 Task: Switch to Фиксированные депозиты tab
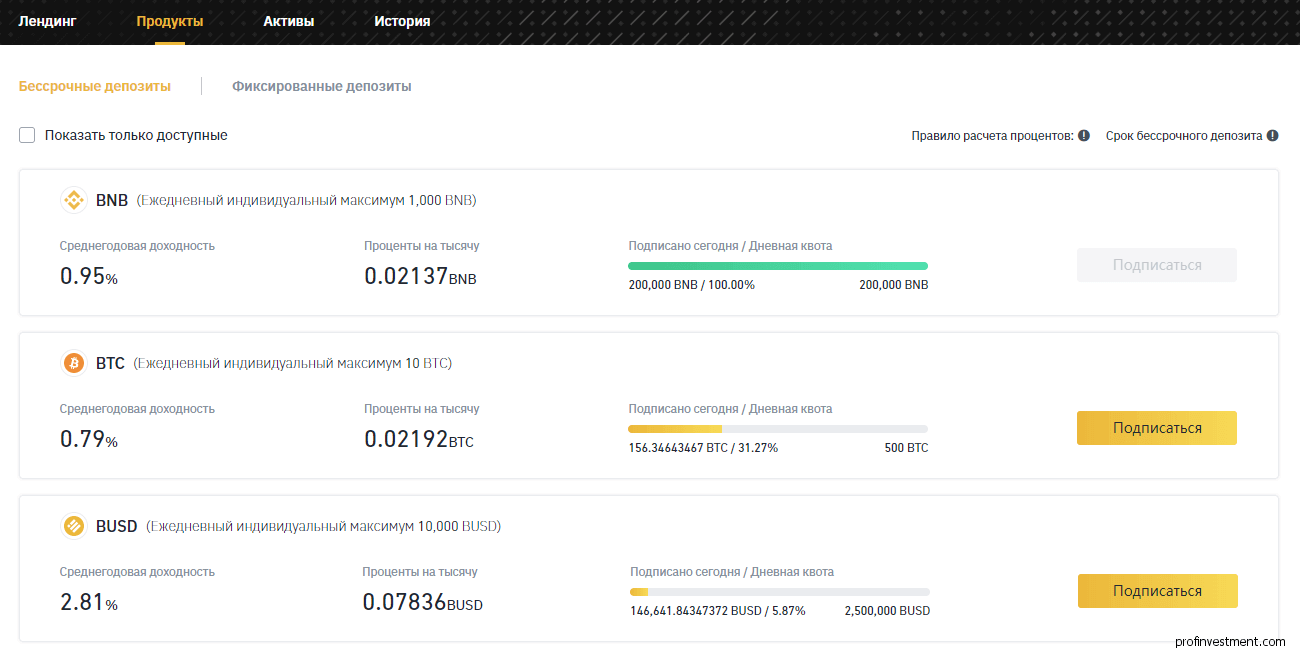(x=322, y=86)
